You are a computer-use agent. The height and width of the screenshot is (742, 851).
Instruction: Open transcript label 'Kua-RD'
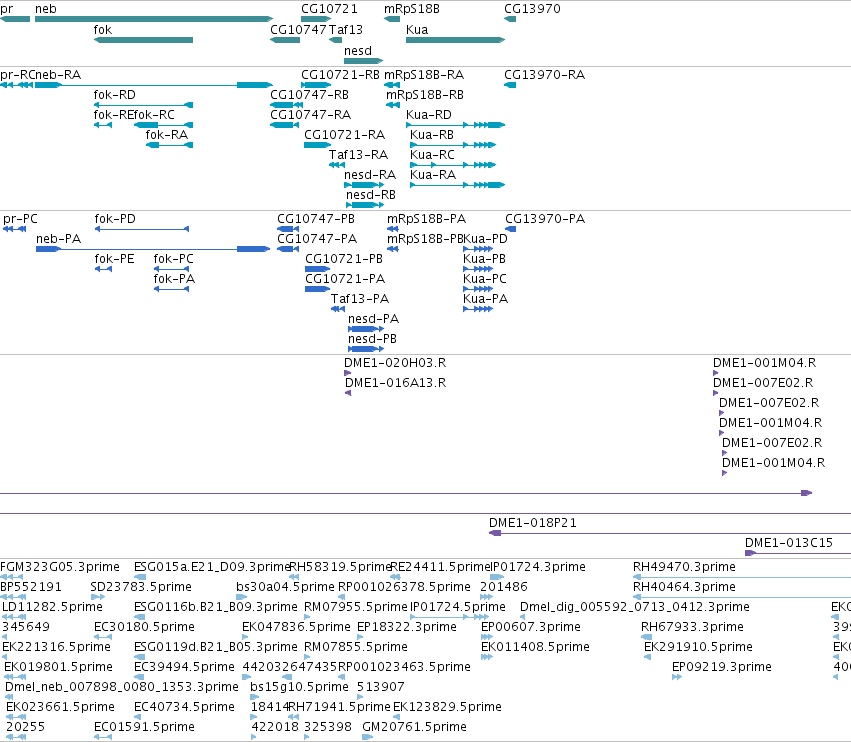coord(429,115)
